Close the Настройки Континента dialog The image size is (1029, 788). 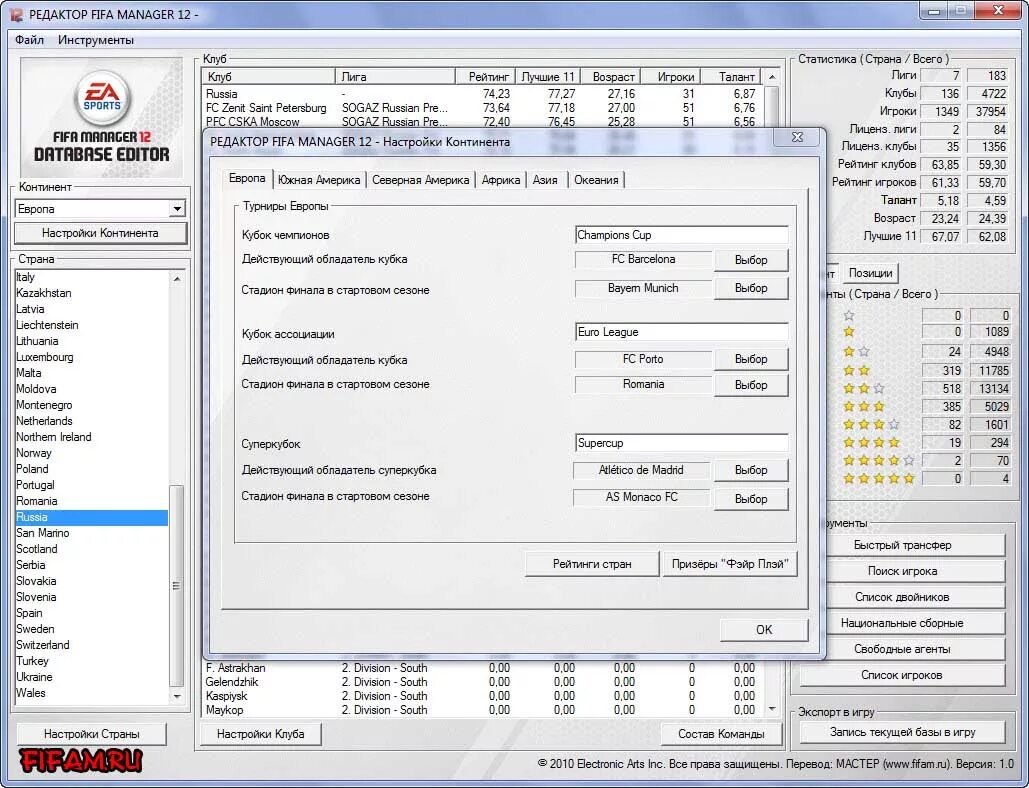[797, 137]
